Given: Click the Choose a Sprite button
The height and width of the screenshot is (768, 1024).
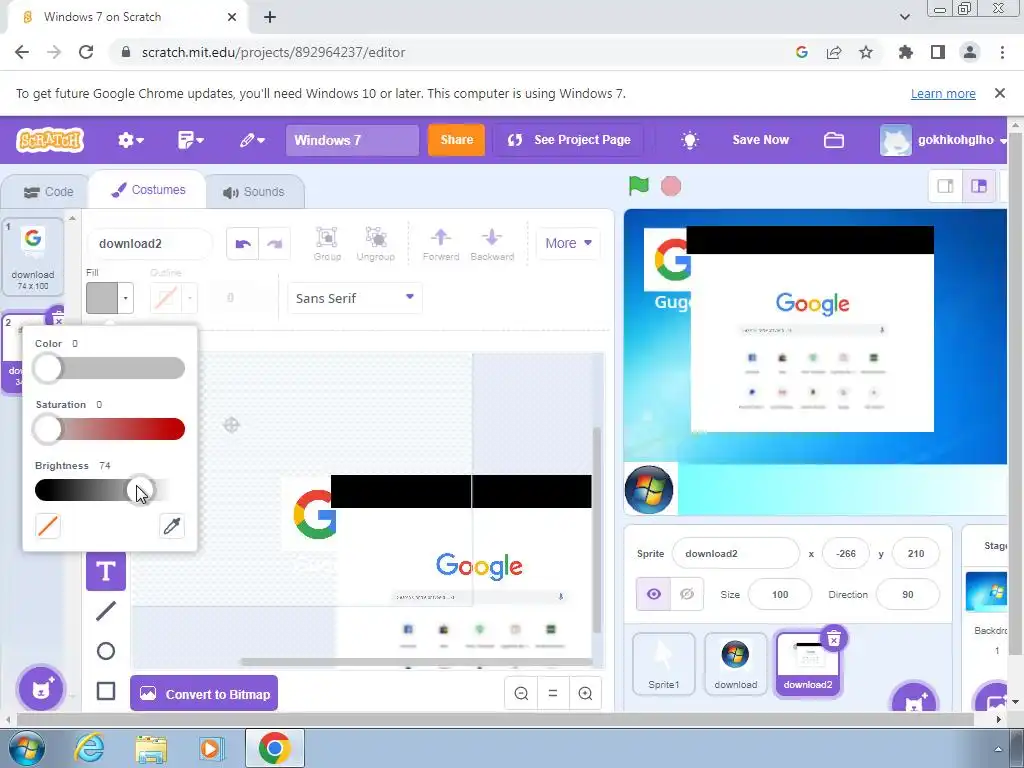Looking at the screenshot, I should tap(914, 700).
